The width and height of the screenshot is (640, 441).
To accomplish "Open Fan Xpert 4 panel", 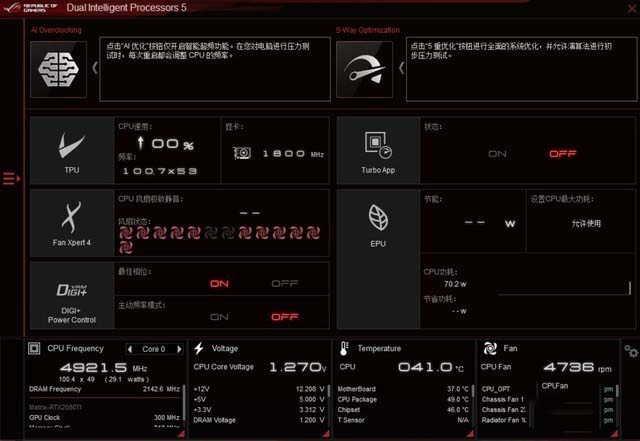I will 72,223.
